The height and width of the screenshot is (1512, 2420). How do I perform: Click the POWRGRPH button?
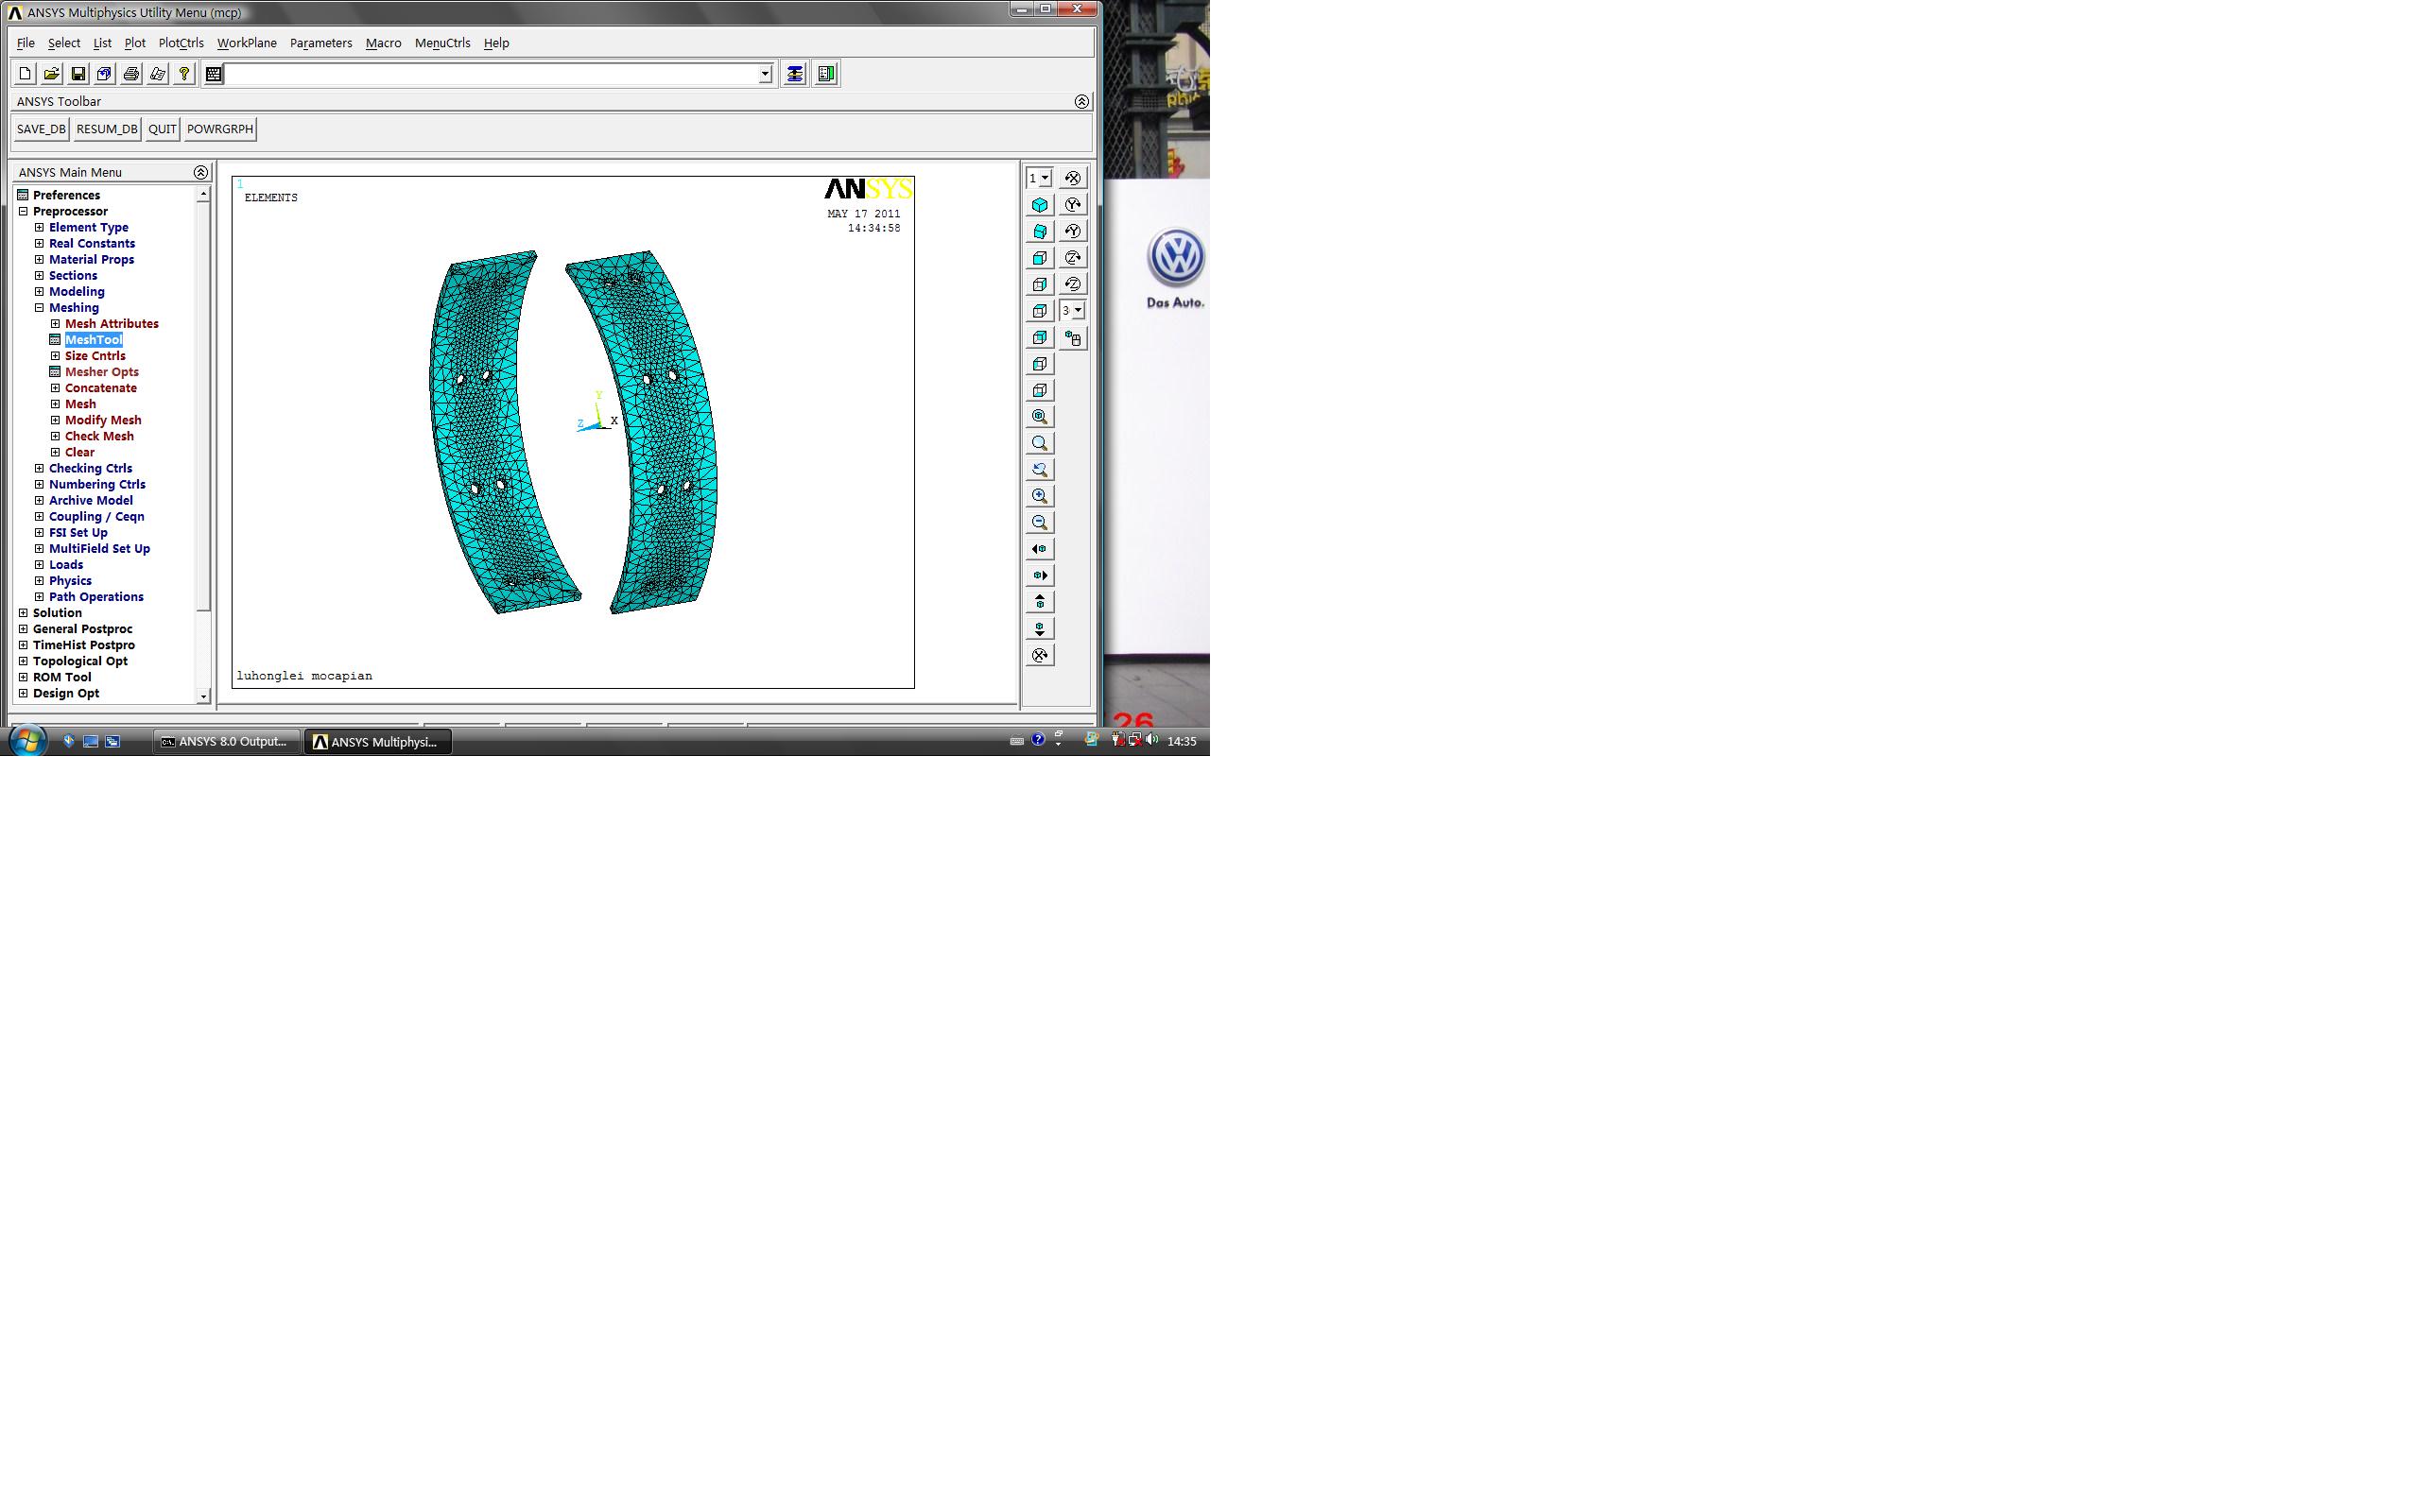tap(219, 129)
